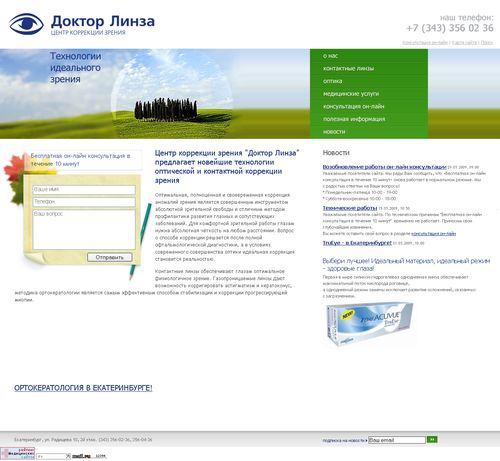Open the 'контактные линзы' menu item
The image size is (500, 461).
tap(348, 68)
